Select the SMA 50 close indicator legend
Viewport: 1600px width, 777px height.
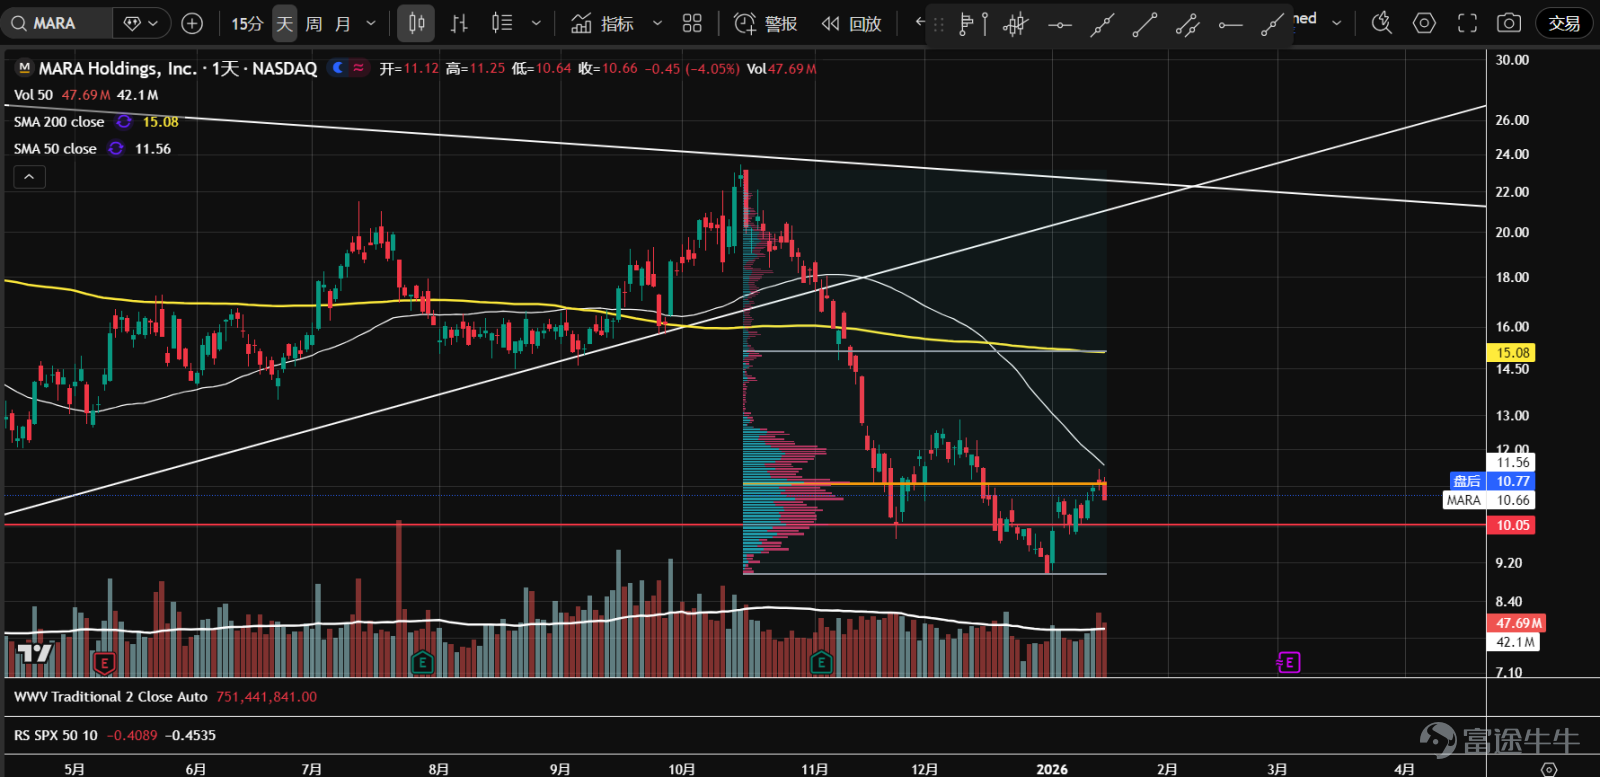pyautogui.click(x=55, y=149)
